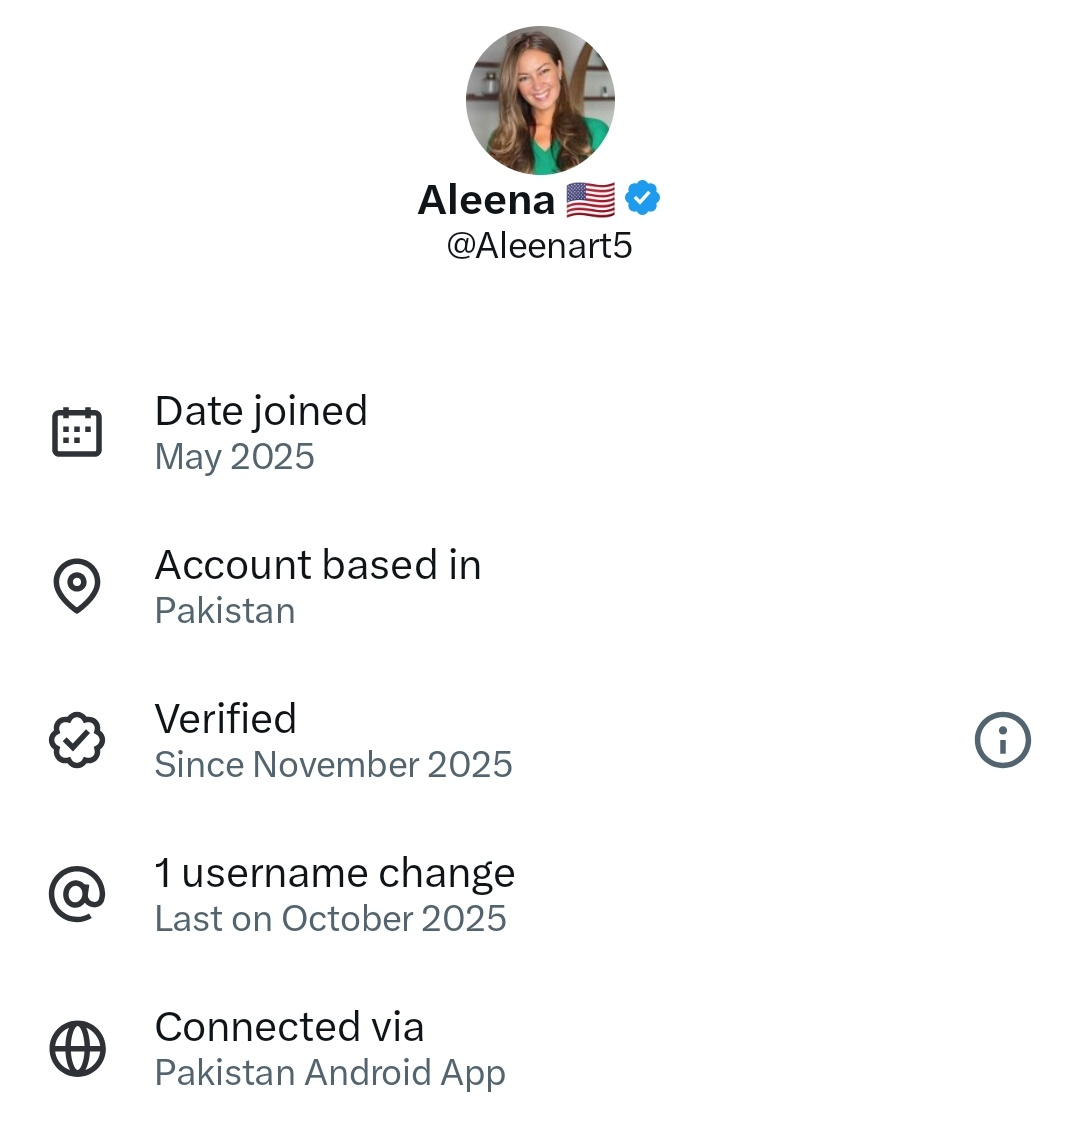The height and width of the screenshot is (1136, 1080).
Task: Tap the May 2025 join date
Action: (235, 457)
